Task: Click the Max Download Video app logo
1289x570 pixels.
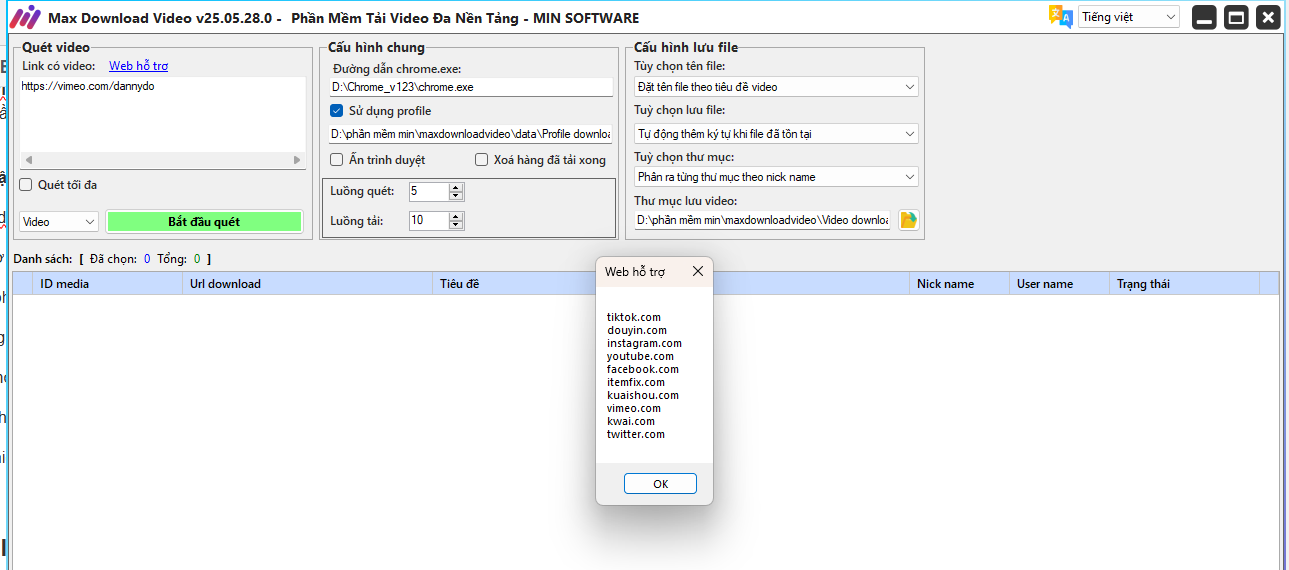Action: point(24,18)
